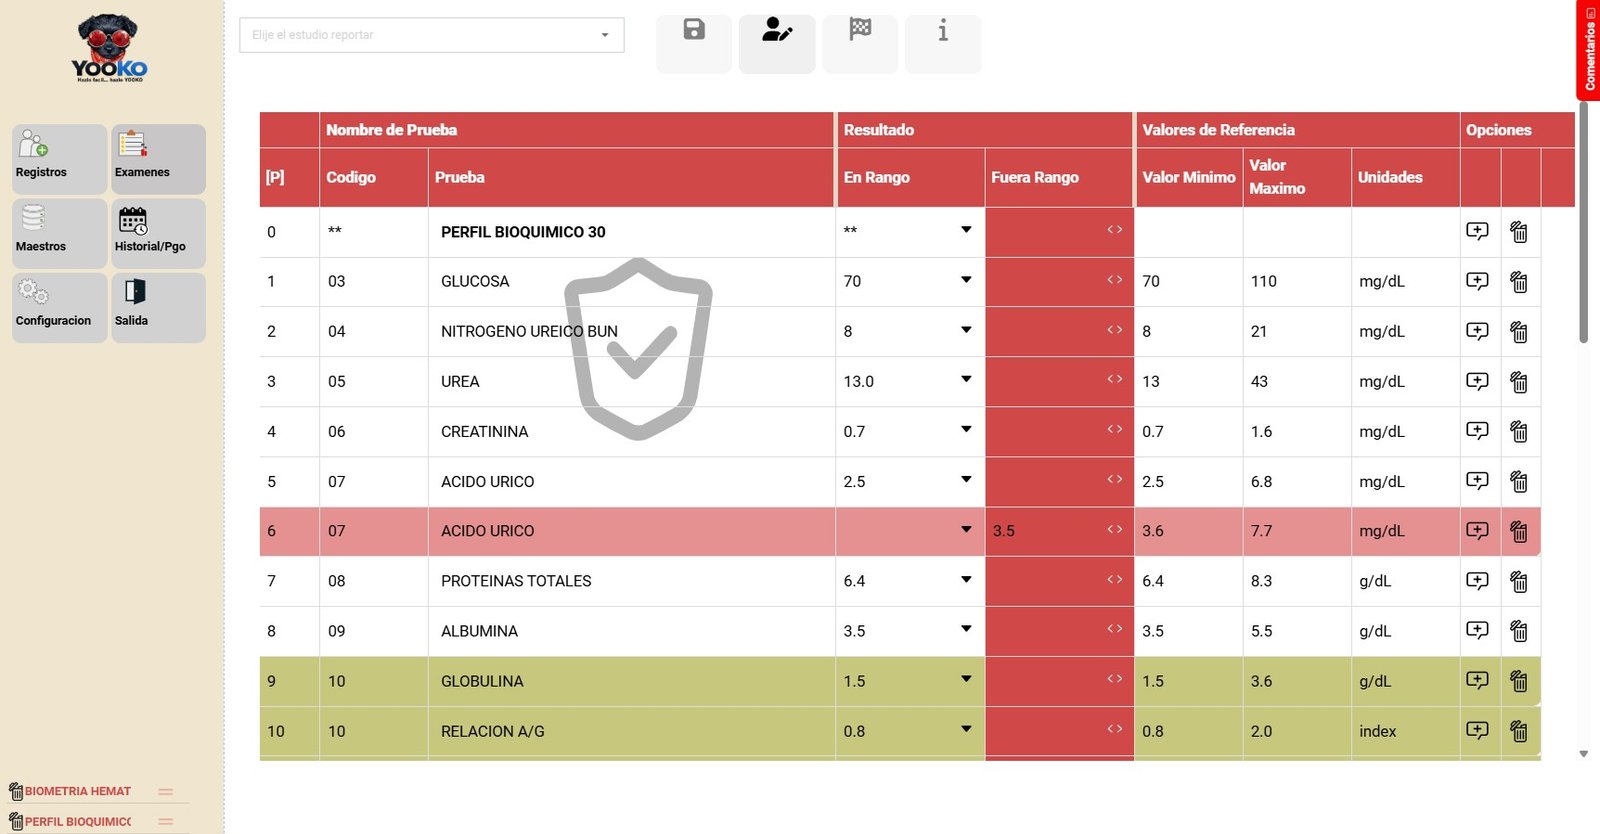Add comment to PERFIL BIOQUIMICO 30 row

(1477, 231)
